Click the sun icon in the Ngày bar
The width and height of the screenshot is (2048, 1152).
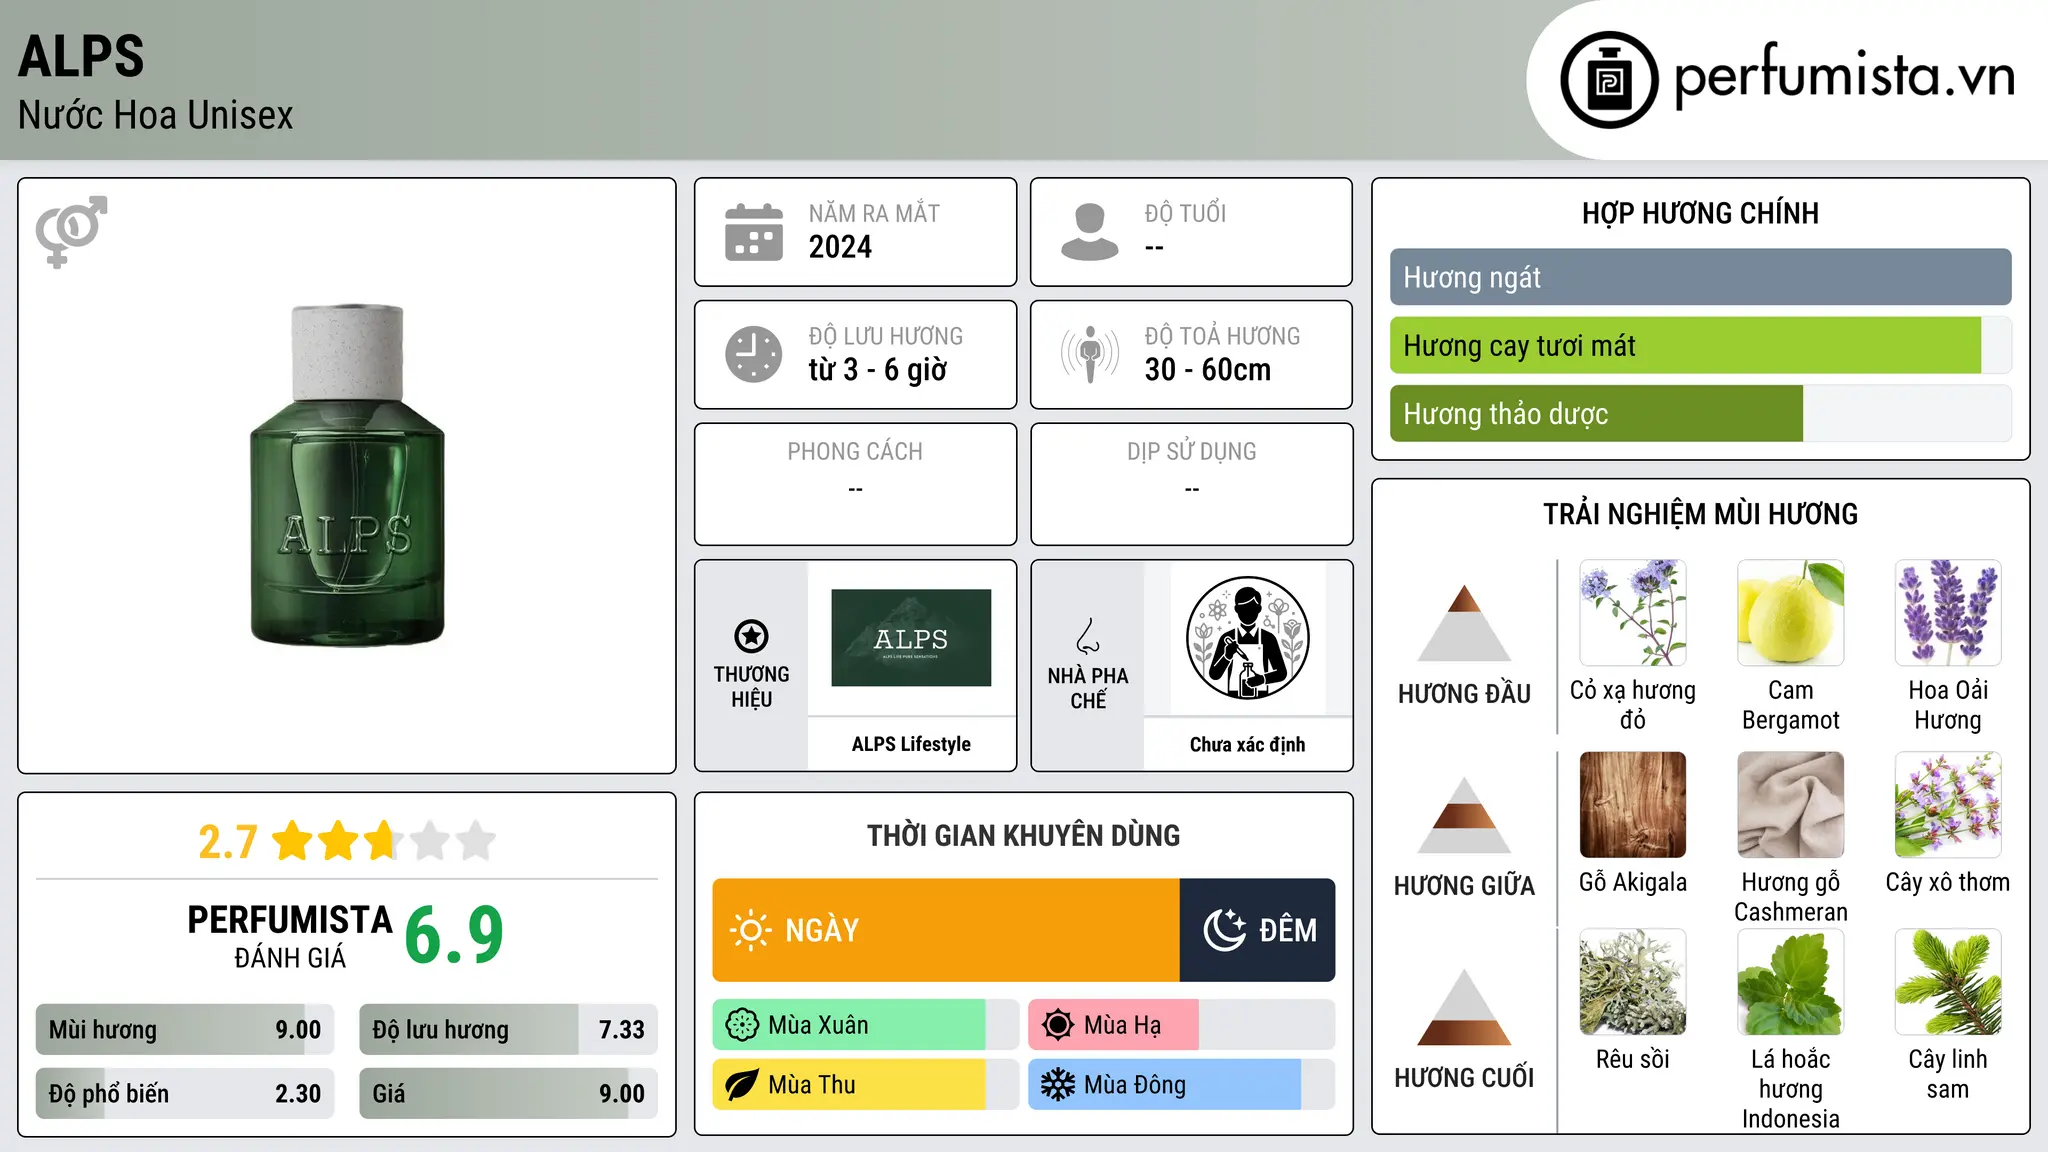click(x=750, y=930)
